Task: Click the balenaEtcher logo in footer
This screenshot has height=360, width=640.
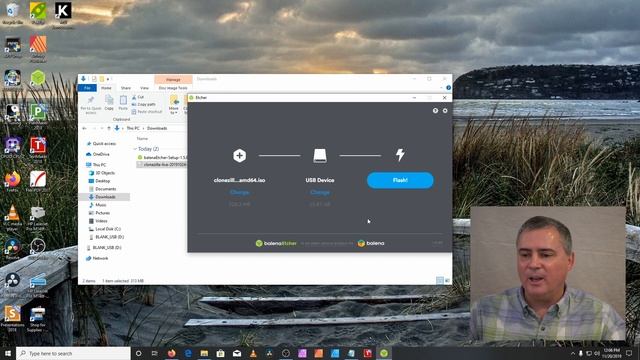Action: tap(276, 243)
